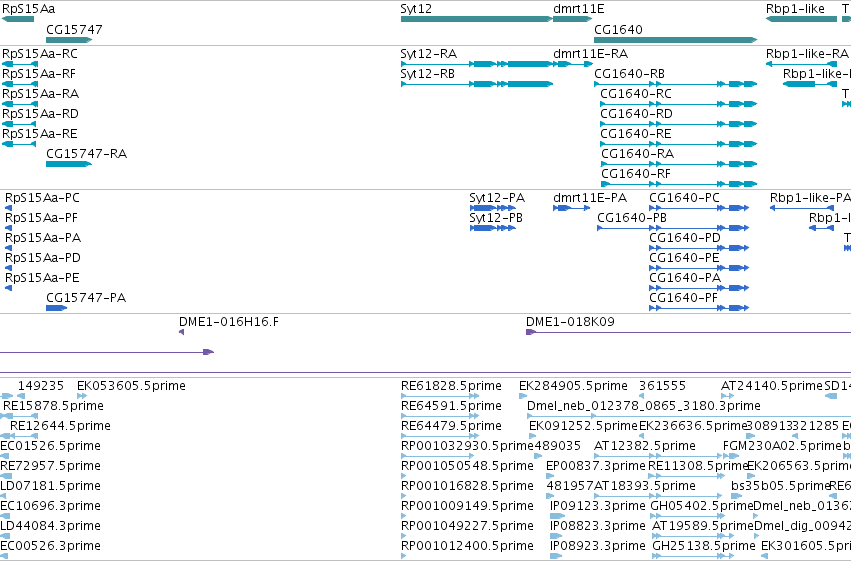Select BAC end DME1-016H16.F
The width and height of the screenshot is (851, 561).
coord(228,322)
